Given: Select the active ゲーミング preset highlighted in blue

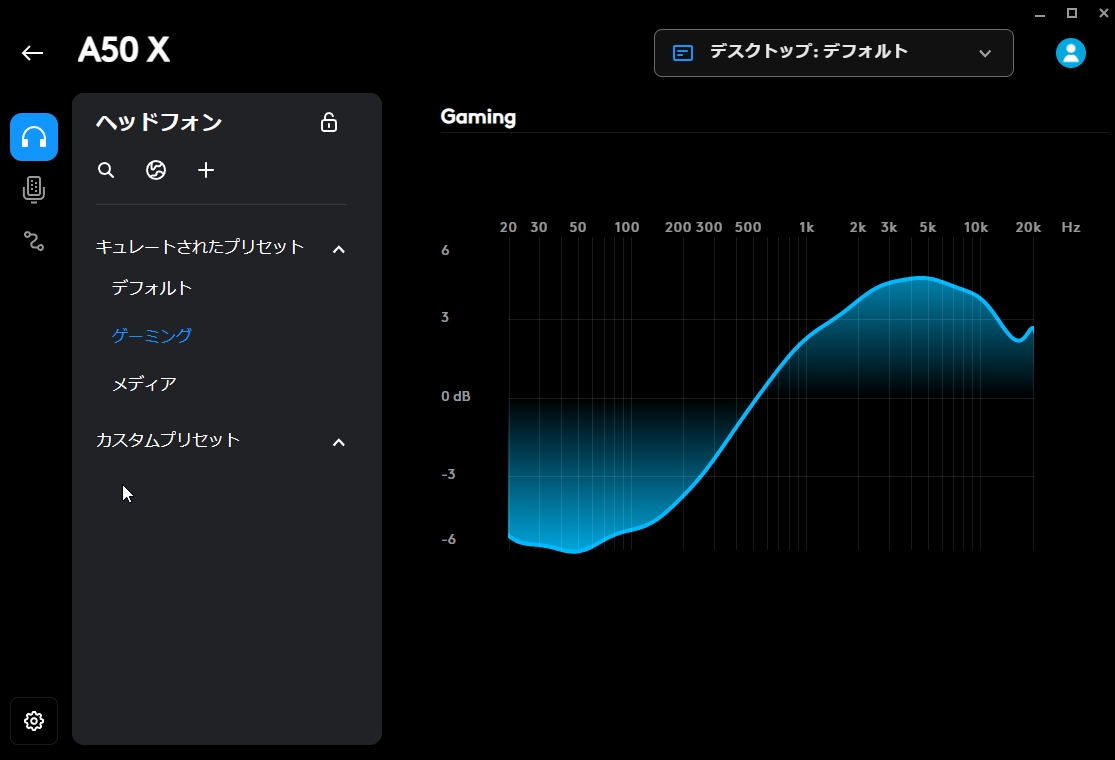Looking at the screenshot, I should [x=151, y=335].
